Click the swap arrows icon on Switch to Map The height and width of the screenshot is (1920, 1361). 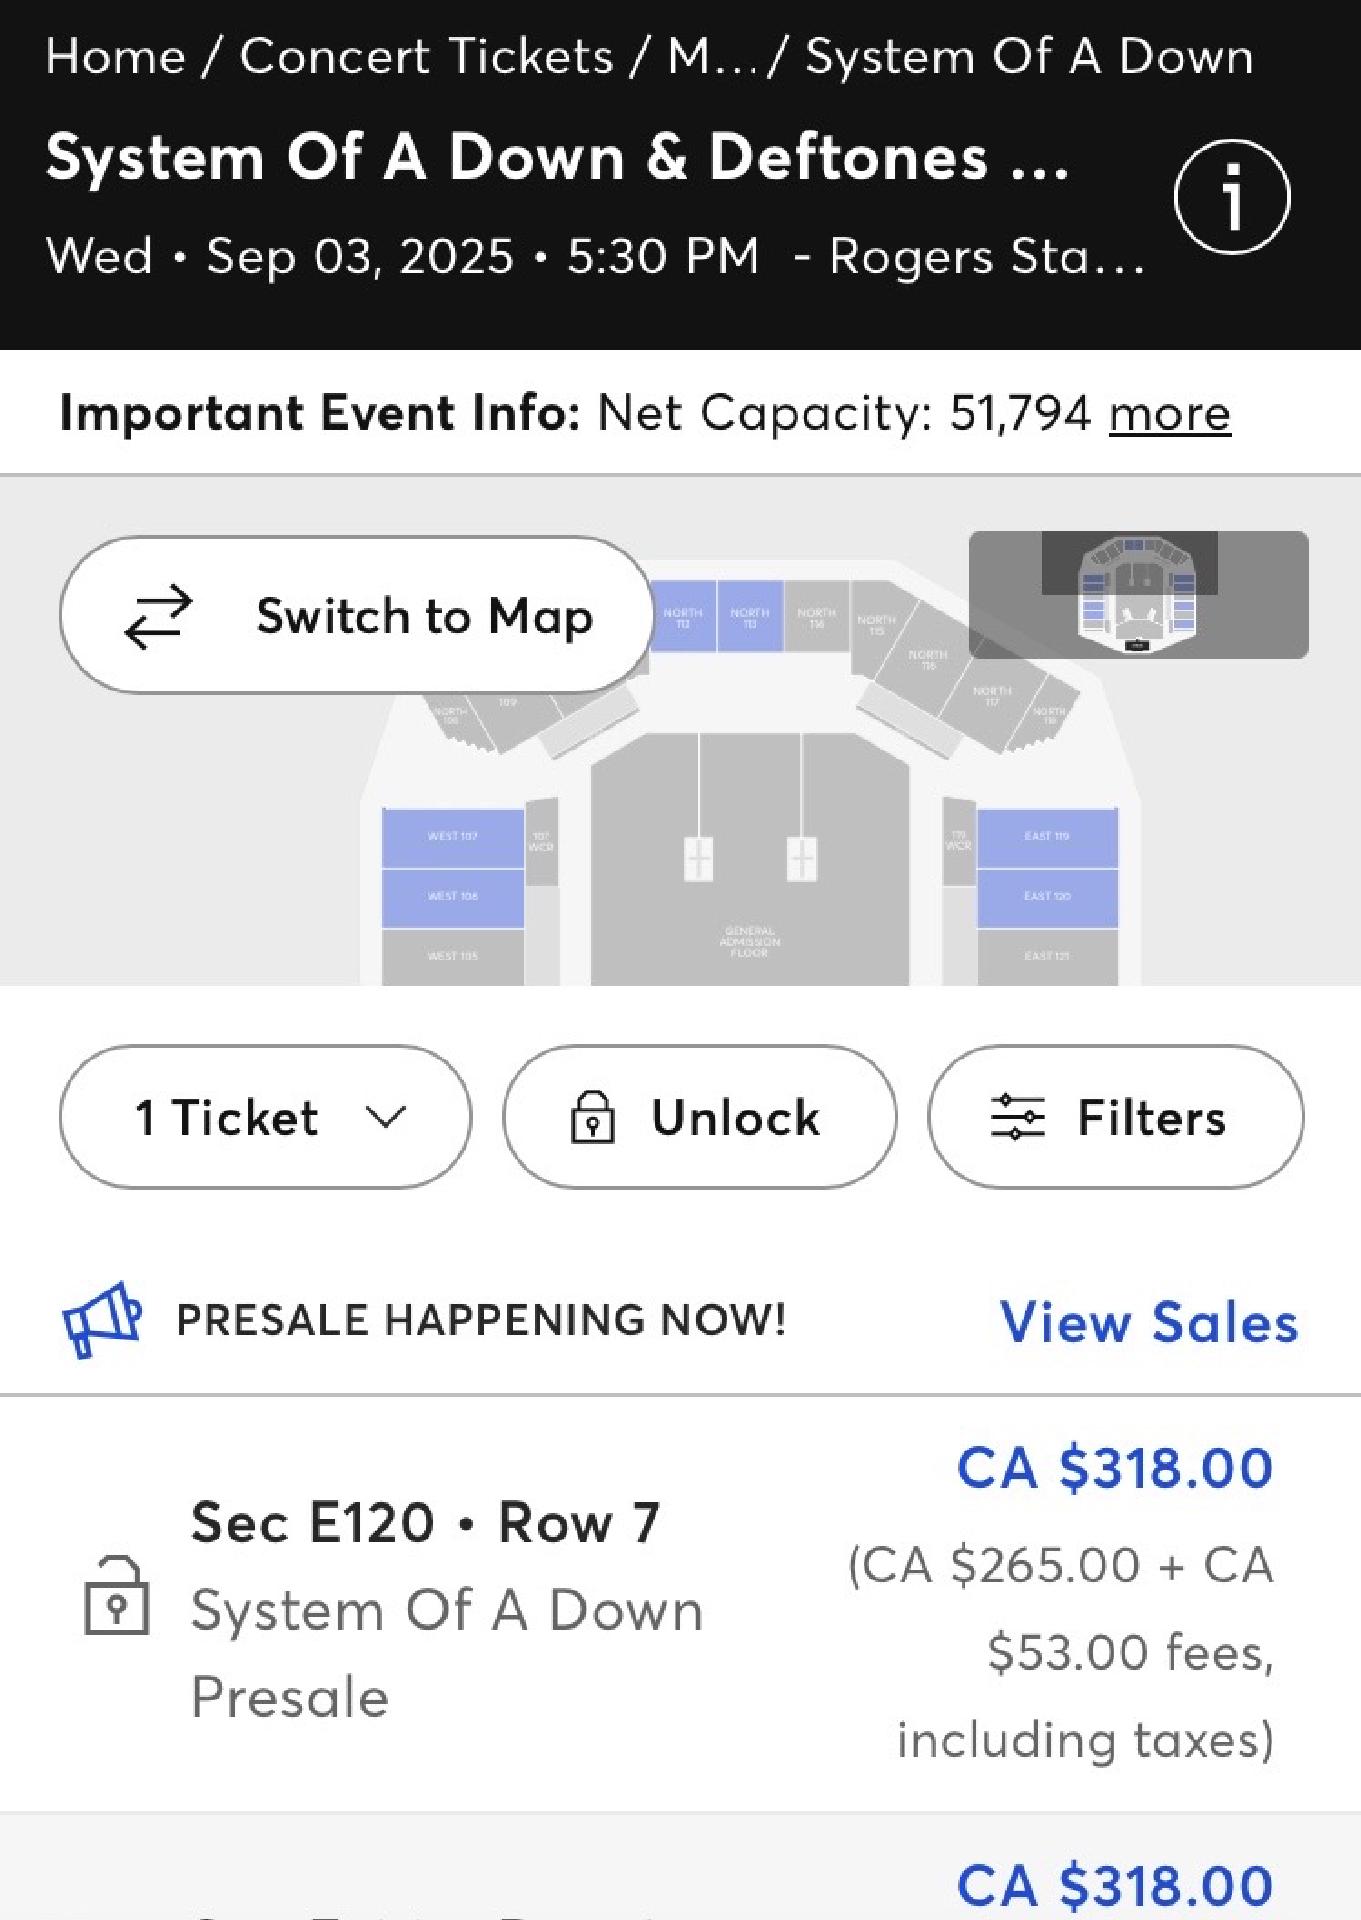[x=158, y=616]
